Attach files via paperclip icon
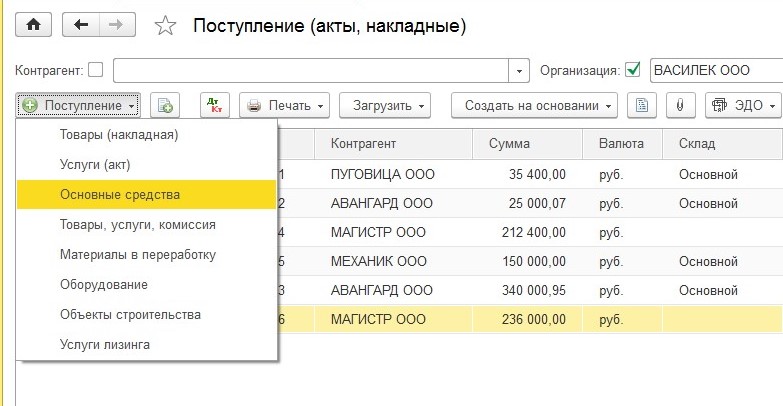 [681, 105]
